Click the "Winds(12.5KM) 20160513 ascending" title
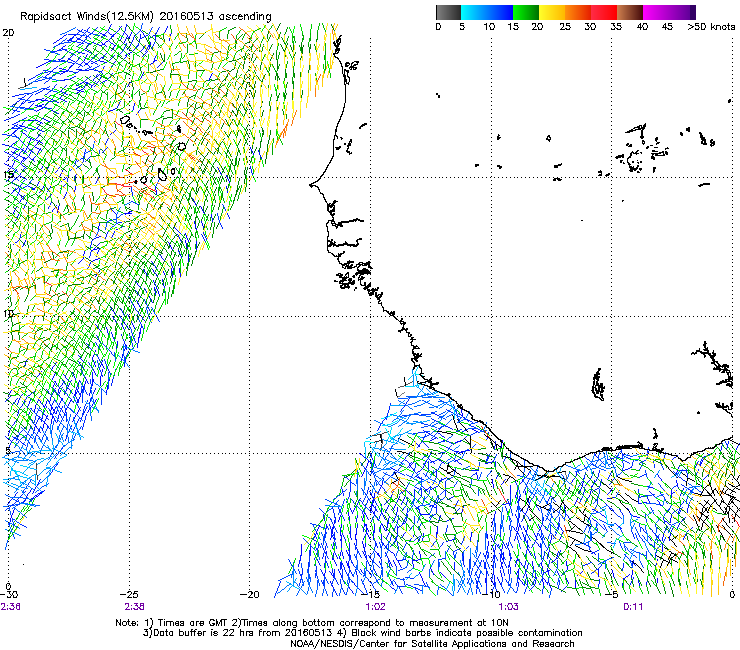The image size is (740, 650). point(174,16)
